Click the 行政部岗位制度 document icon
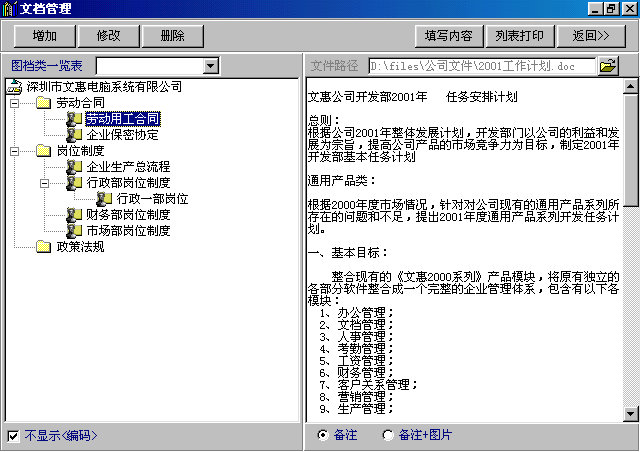Screen dimensions: 640x452 coord(74,183)
